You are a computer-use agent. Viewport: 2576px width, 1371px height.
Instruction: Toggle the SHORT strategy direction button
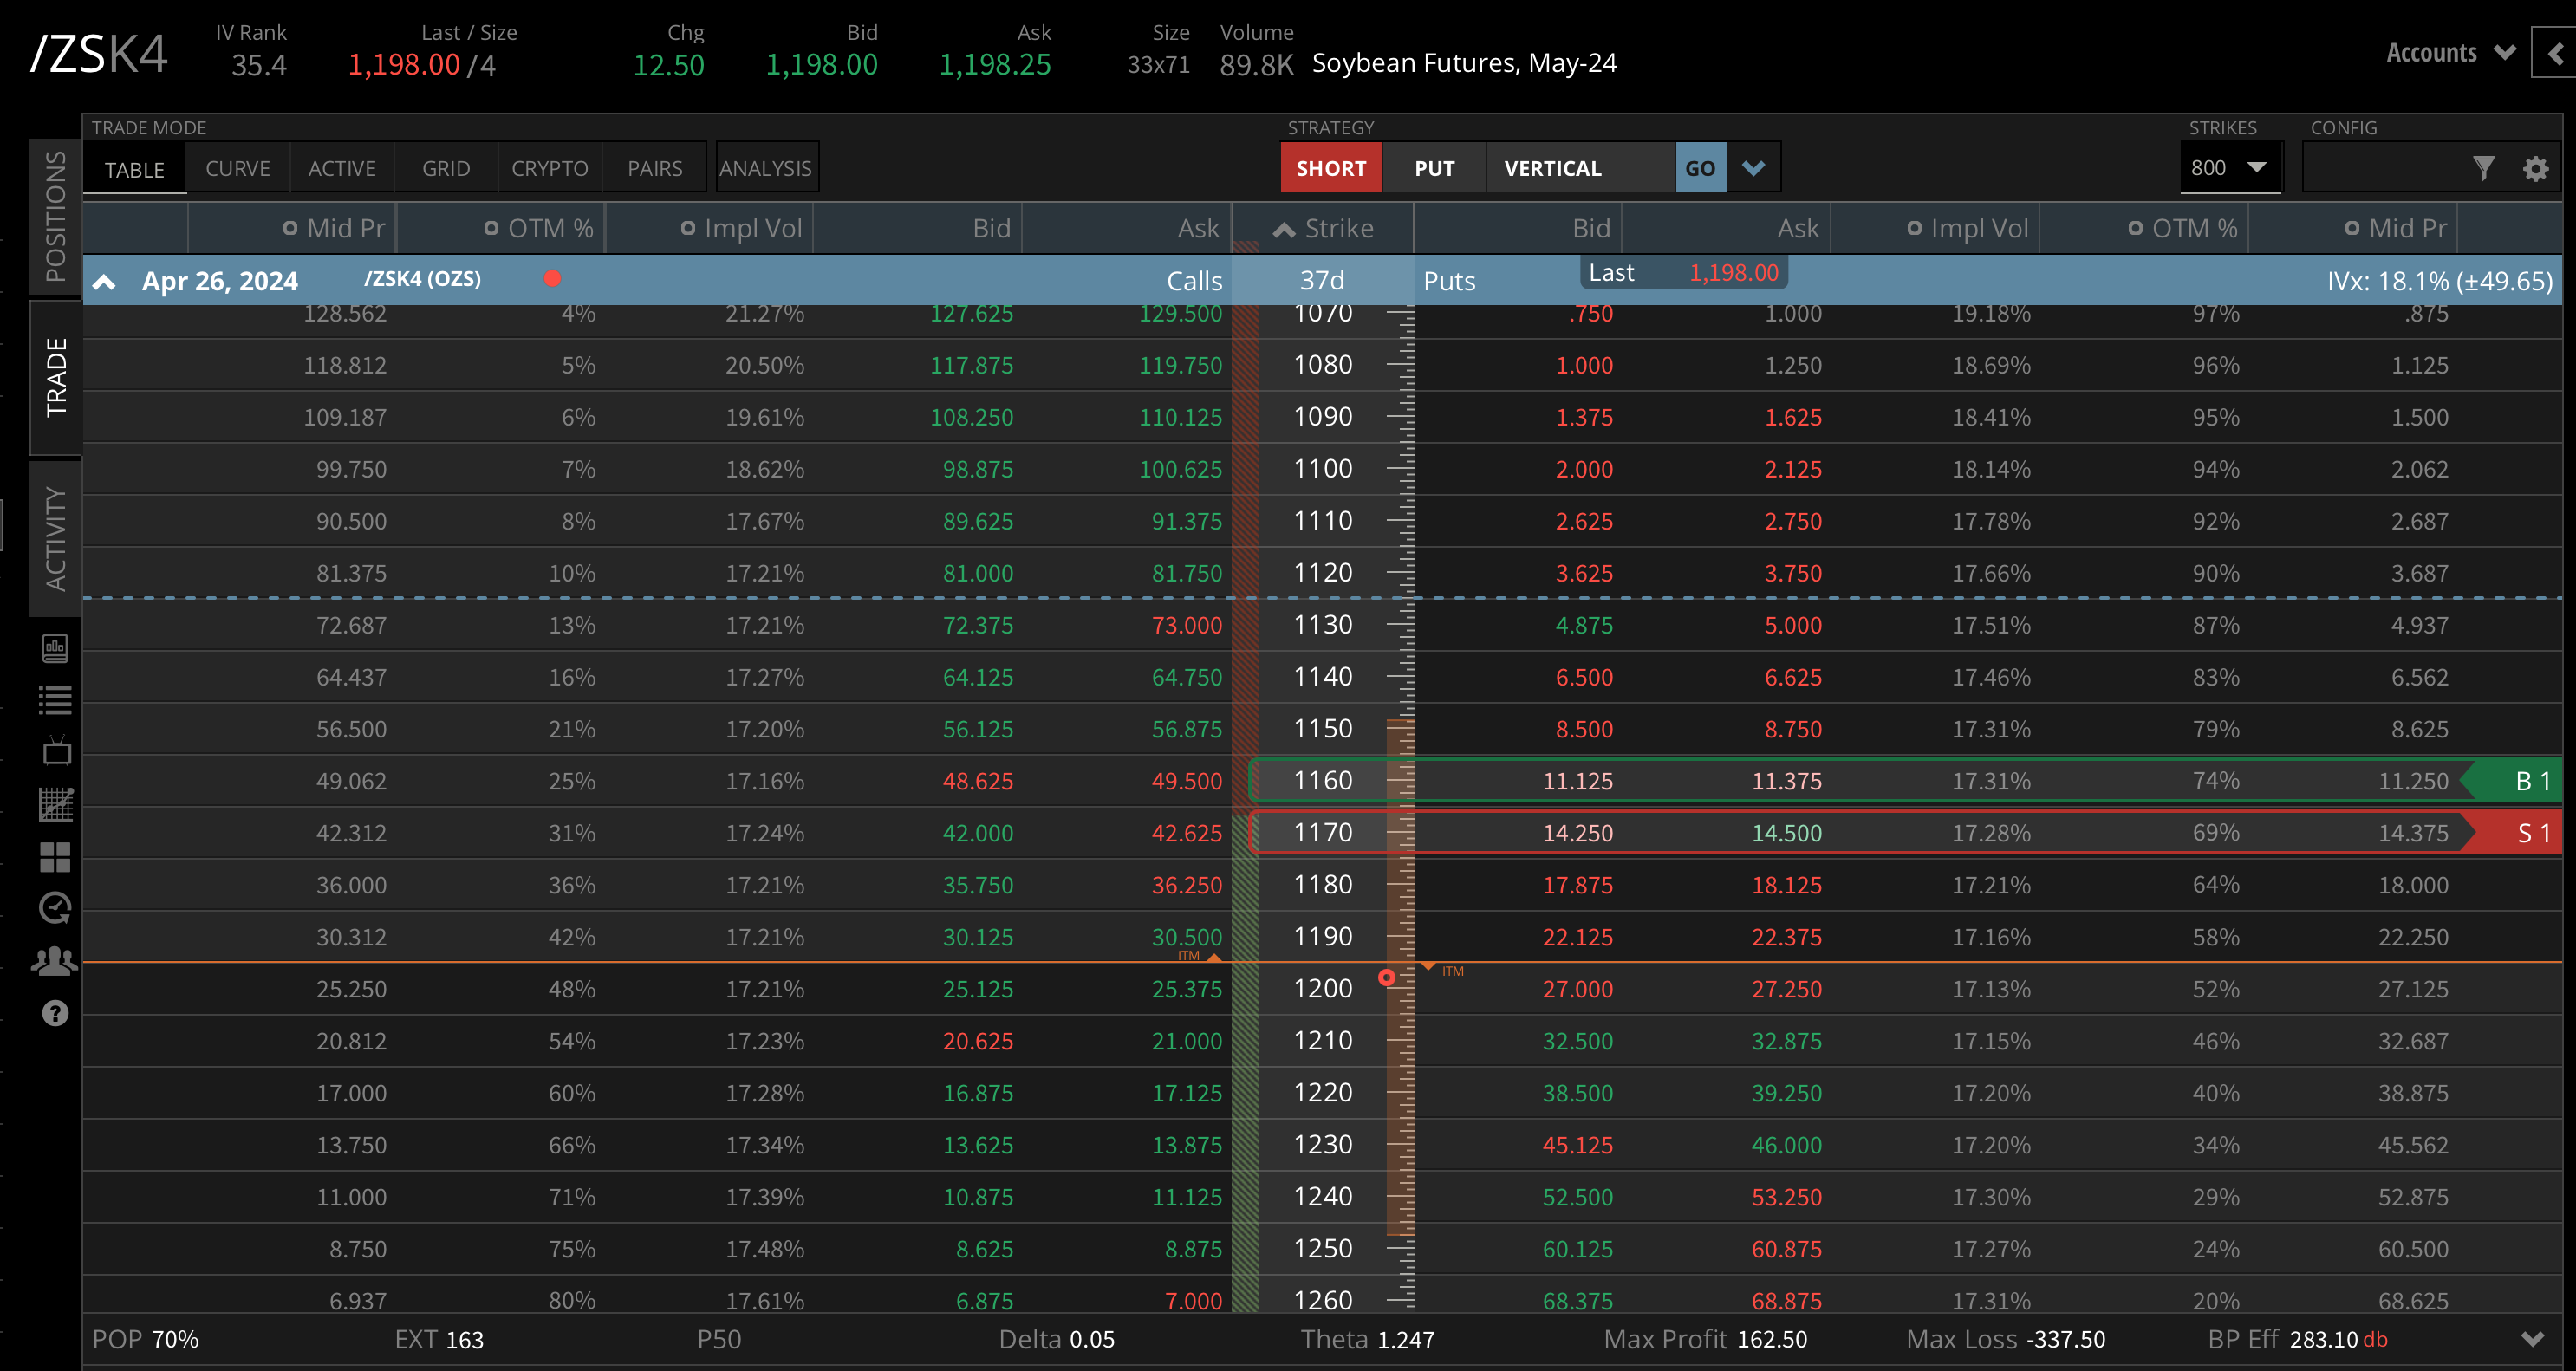[1330, 168]
